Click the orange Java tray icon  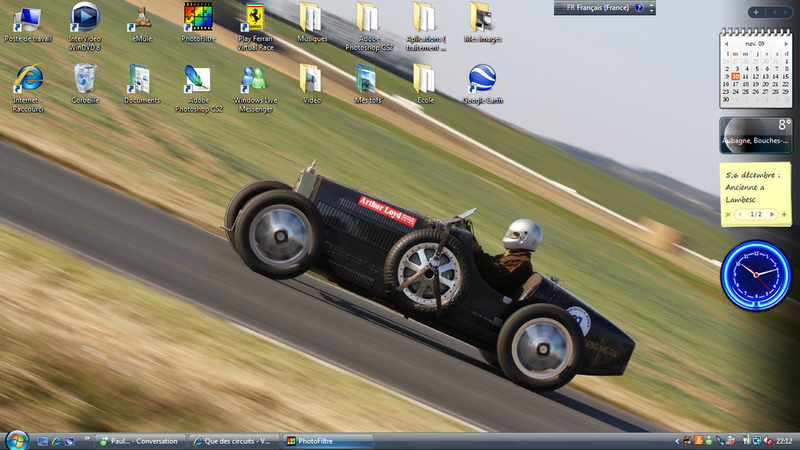(698, 440)
